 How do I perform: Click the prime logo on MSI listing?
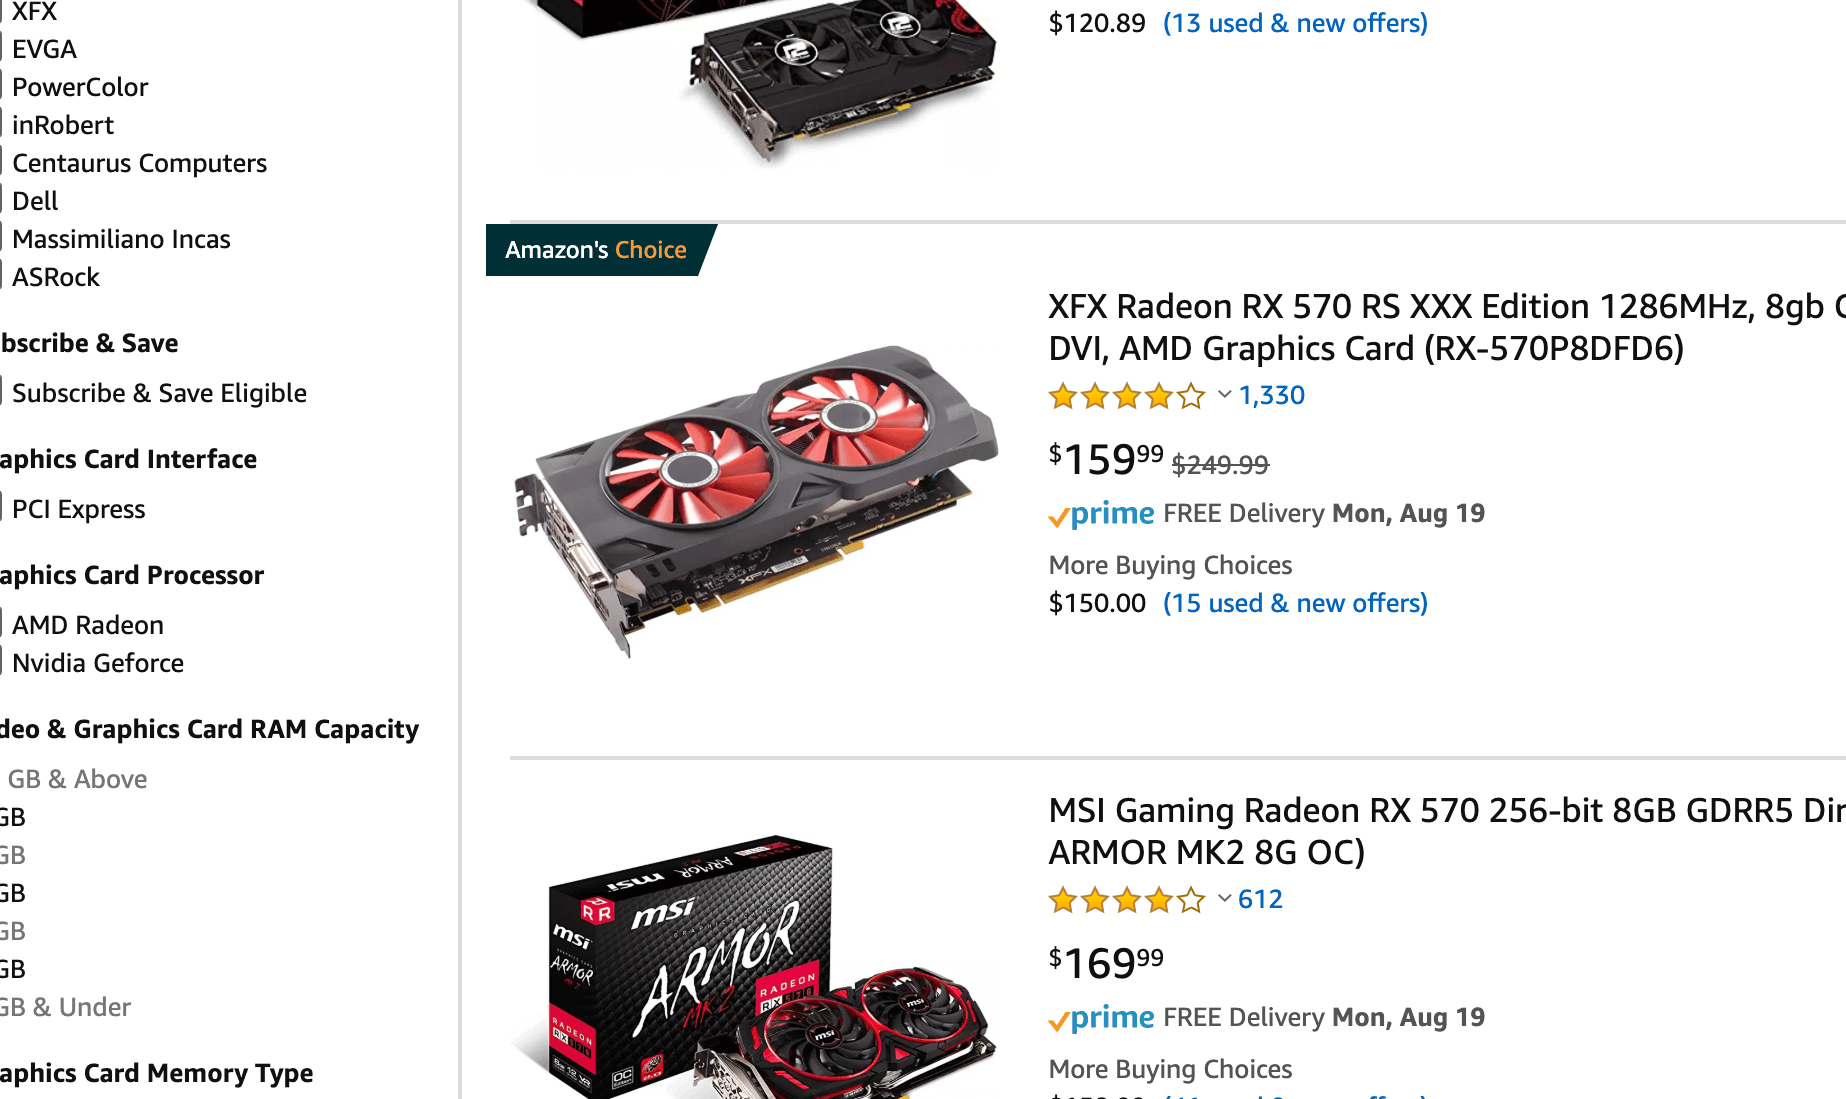[x=1101, y=1018]
